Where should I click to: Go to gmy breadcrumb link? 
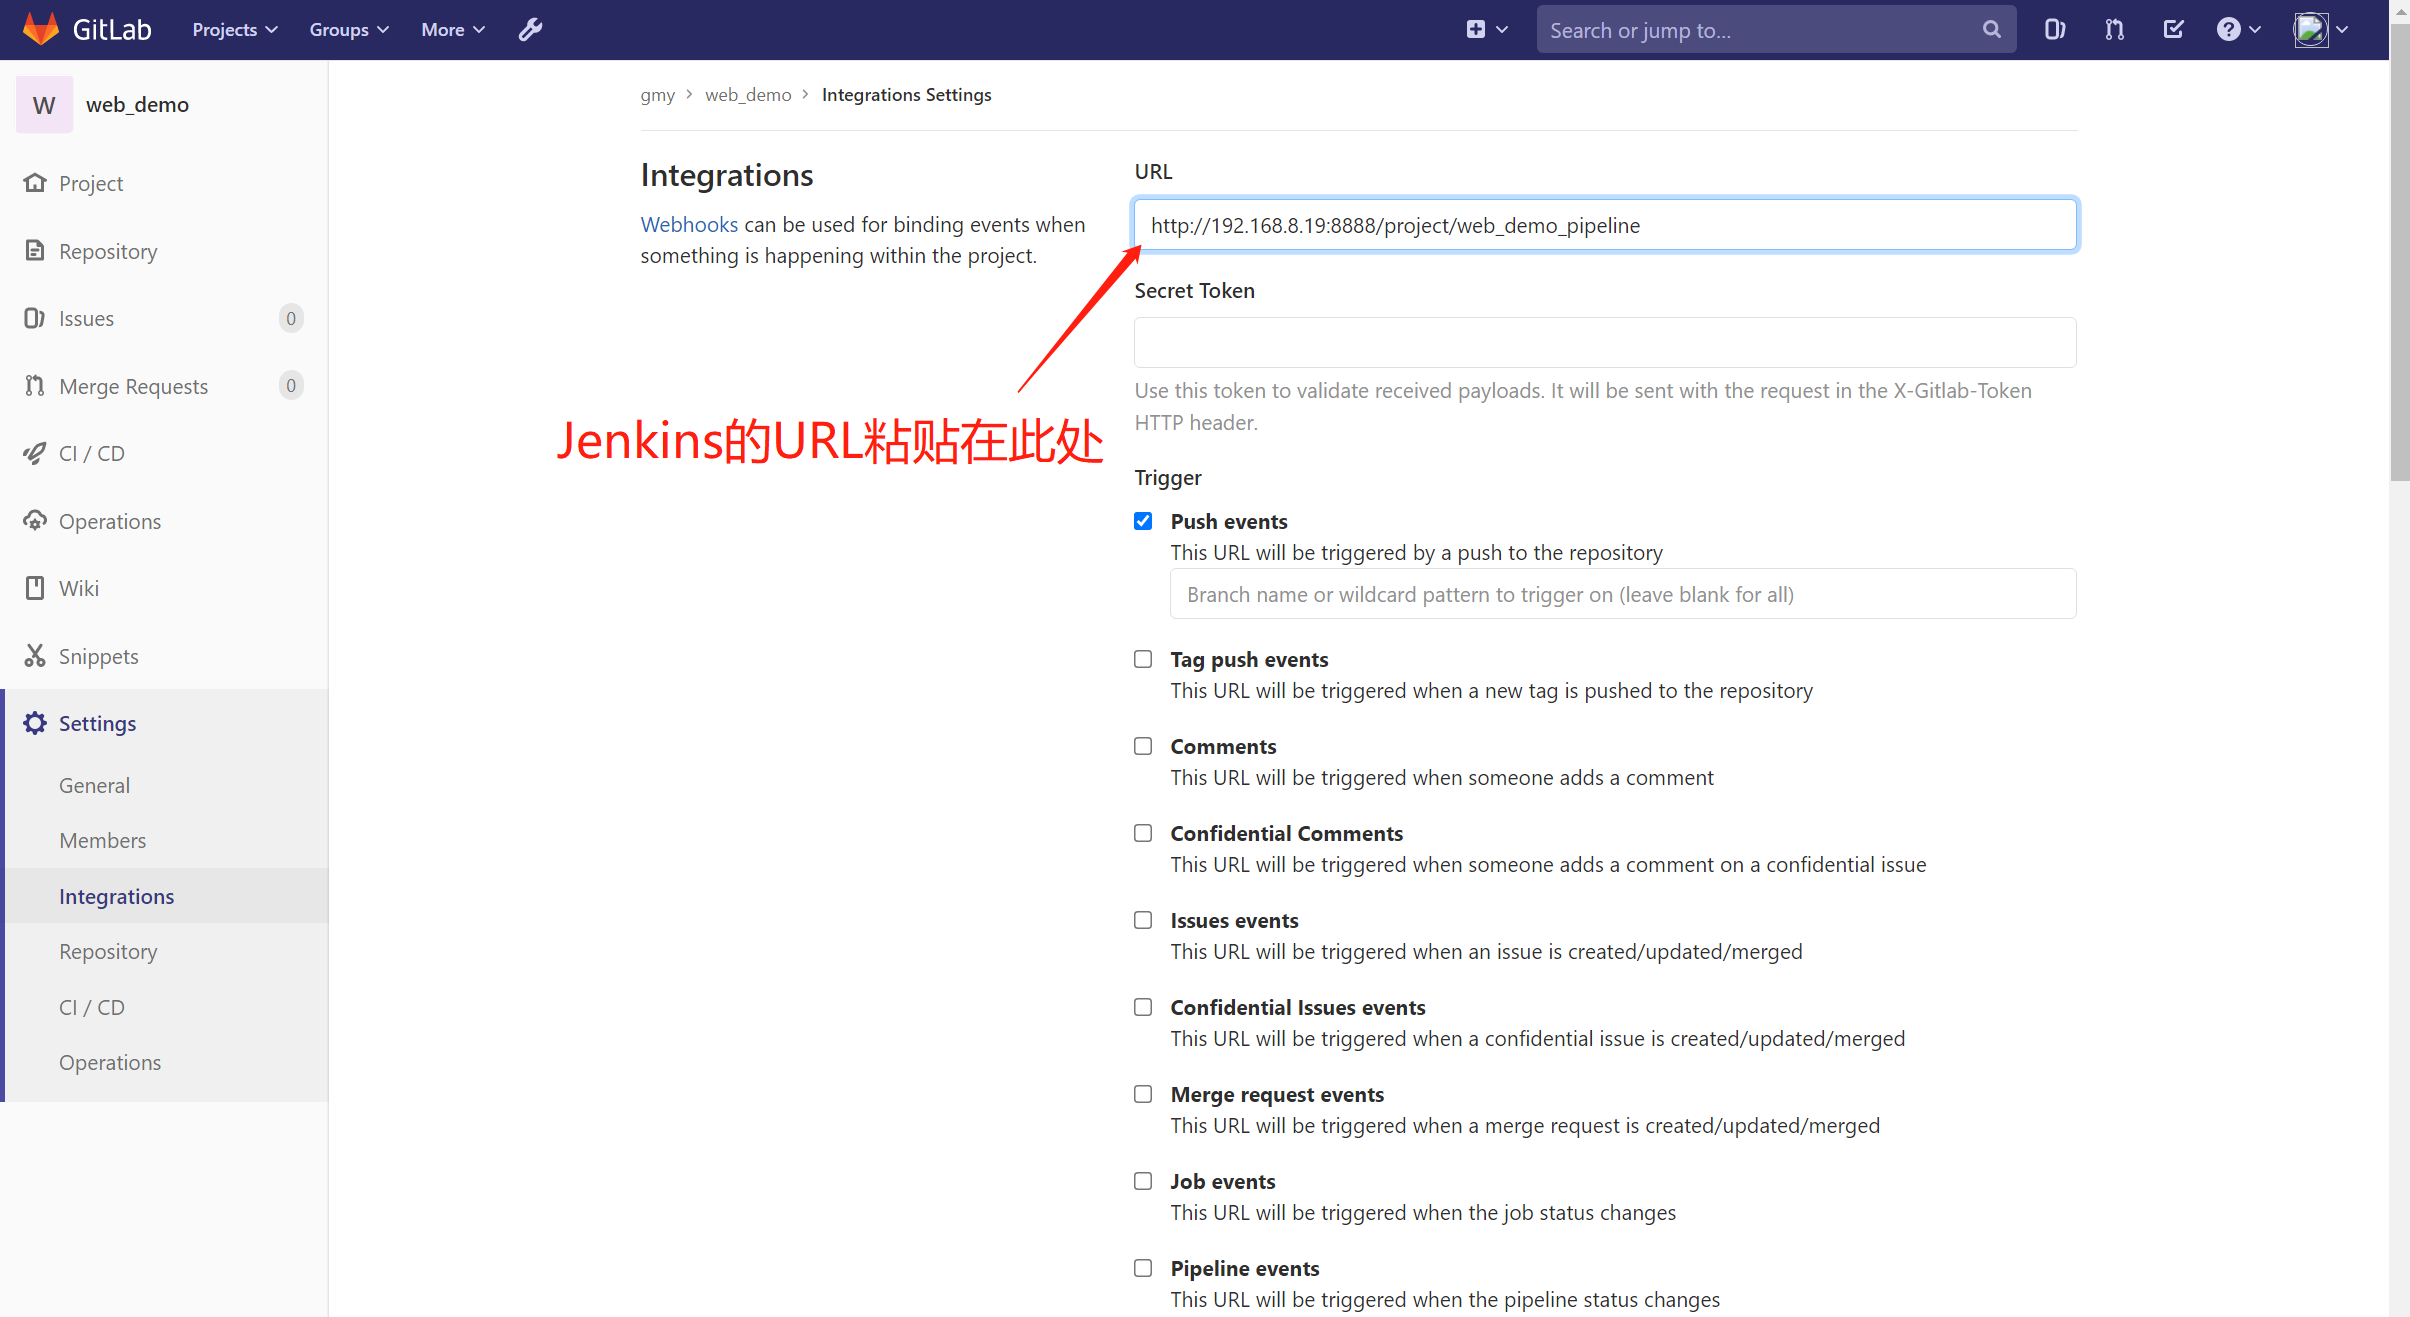point(658,94)
